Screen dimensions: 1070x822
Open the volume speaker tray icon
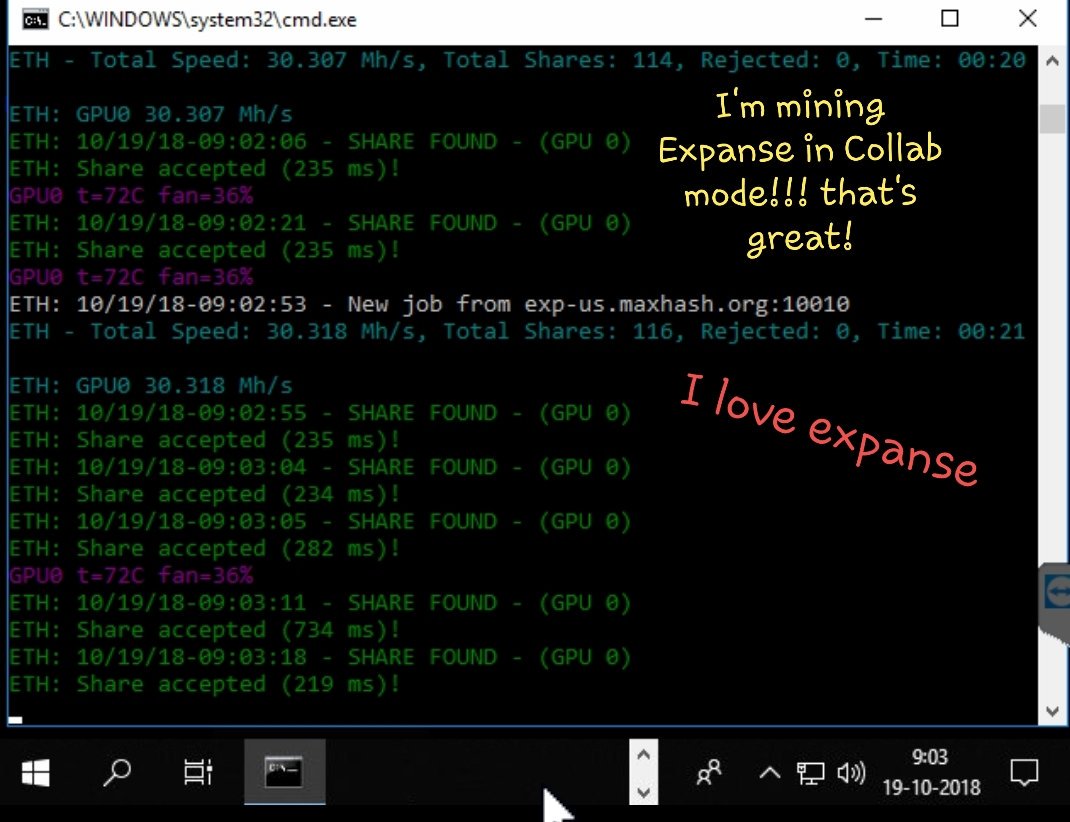click(x=851, y=773)
